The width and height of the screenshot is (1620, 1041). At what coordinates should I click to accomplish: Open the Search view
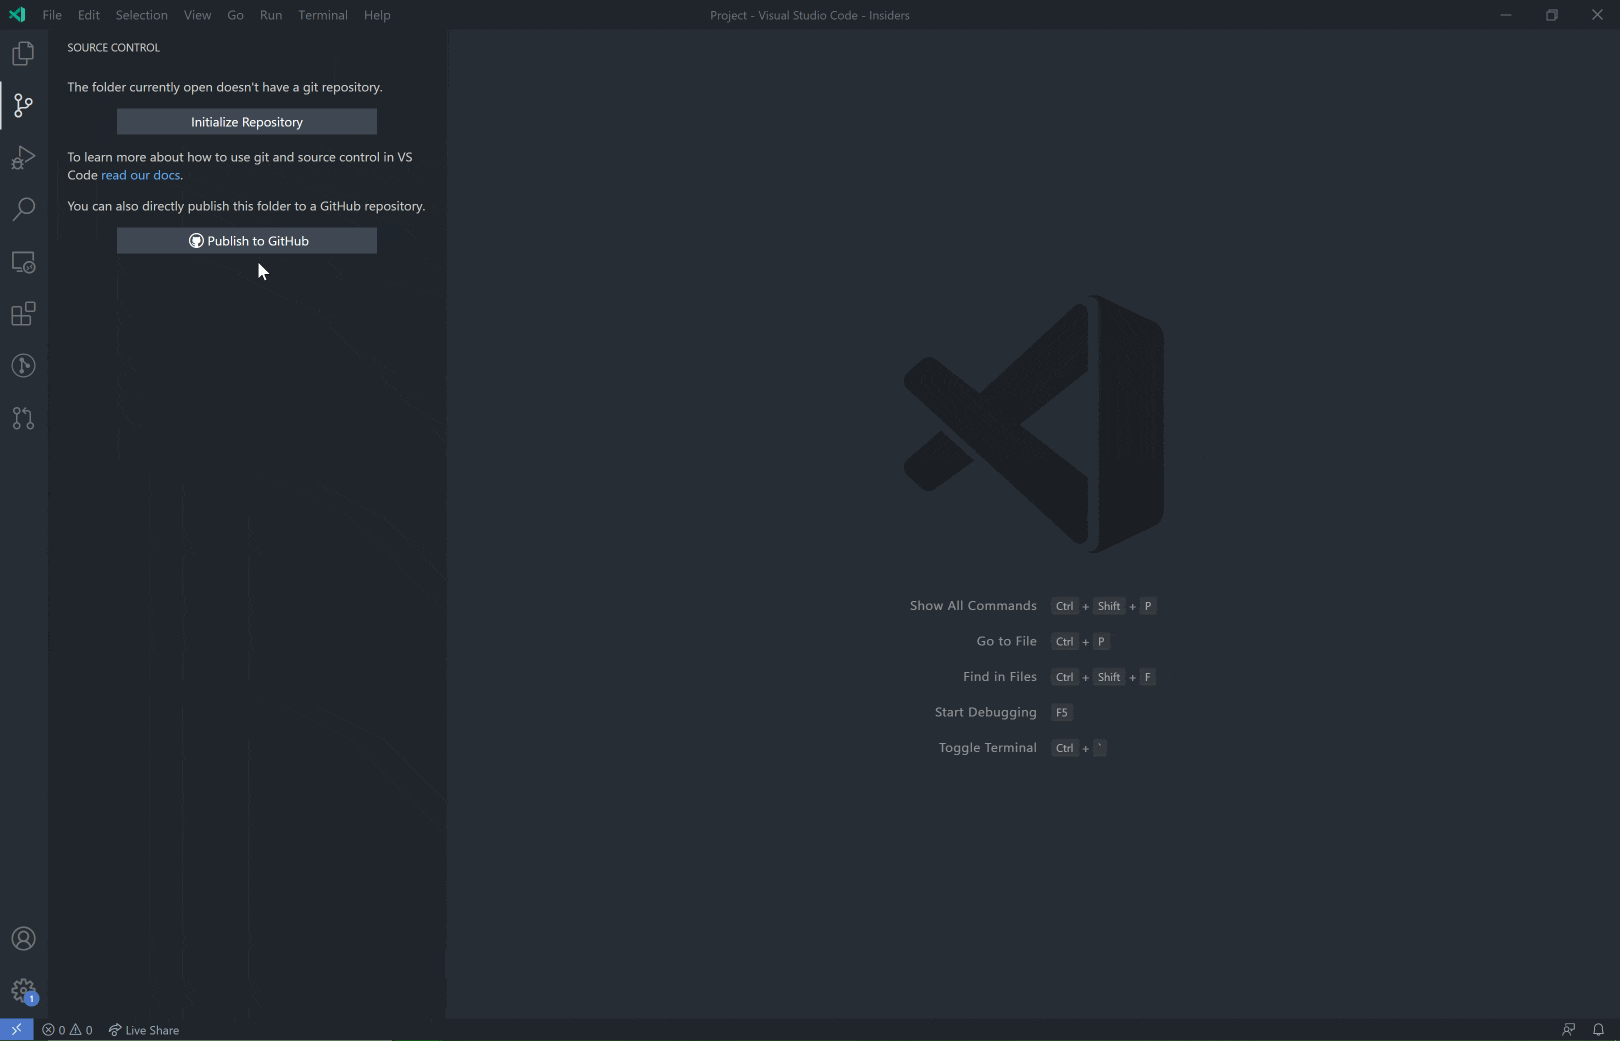click(x=22, y=210)
